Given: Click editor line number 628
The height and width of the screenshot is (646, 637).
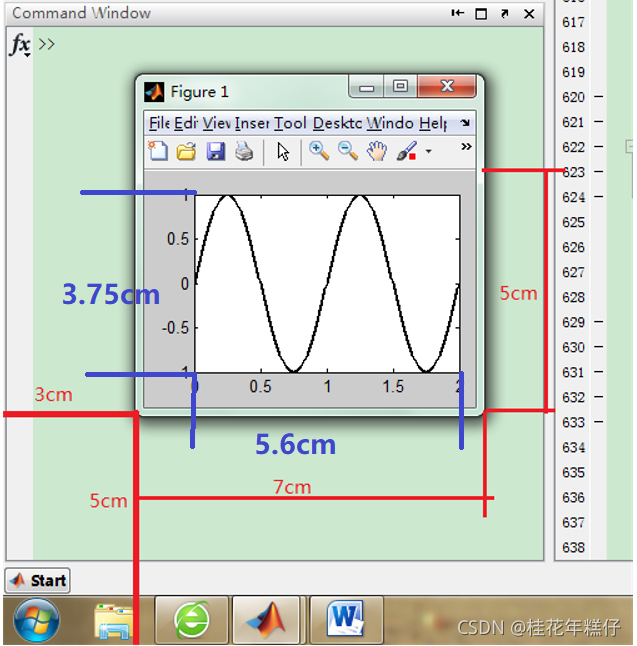Looking at the screenshot, I should (574, 297).
